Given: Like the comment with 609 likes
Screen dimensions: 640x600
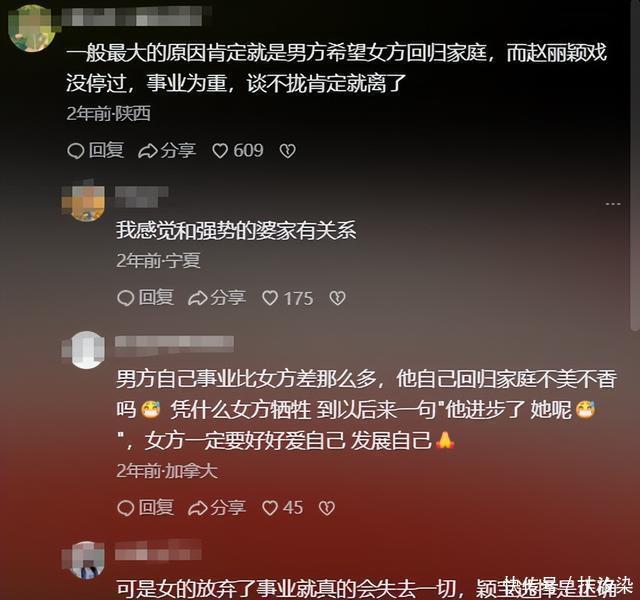Looking at the screenshot, I should tap(238, 151).
